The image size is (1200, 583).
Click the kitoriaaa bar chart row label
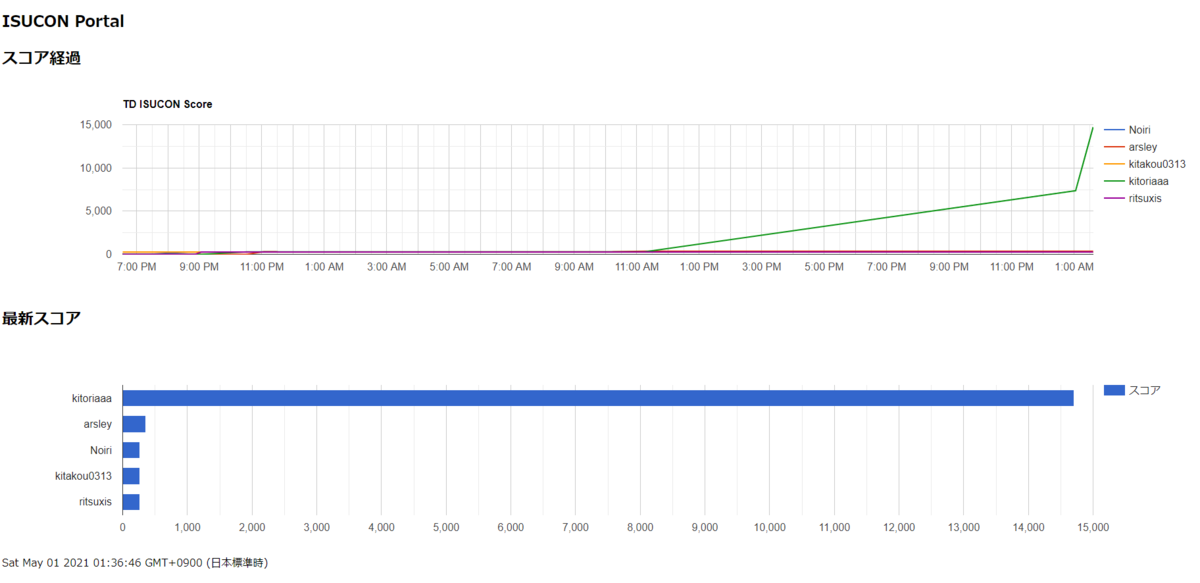coord(91,398)
